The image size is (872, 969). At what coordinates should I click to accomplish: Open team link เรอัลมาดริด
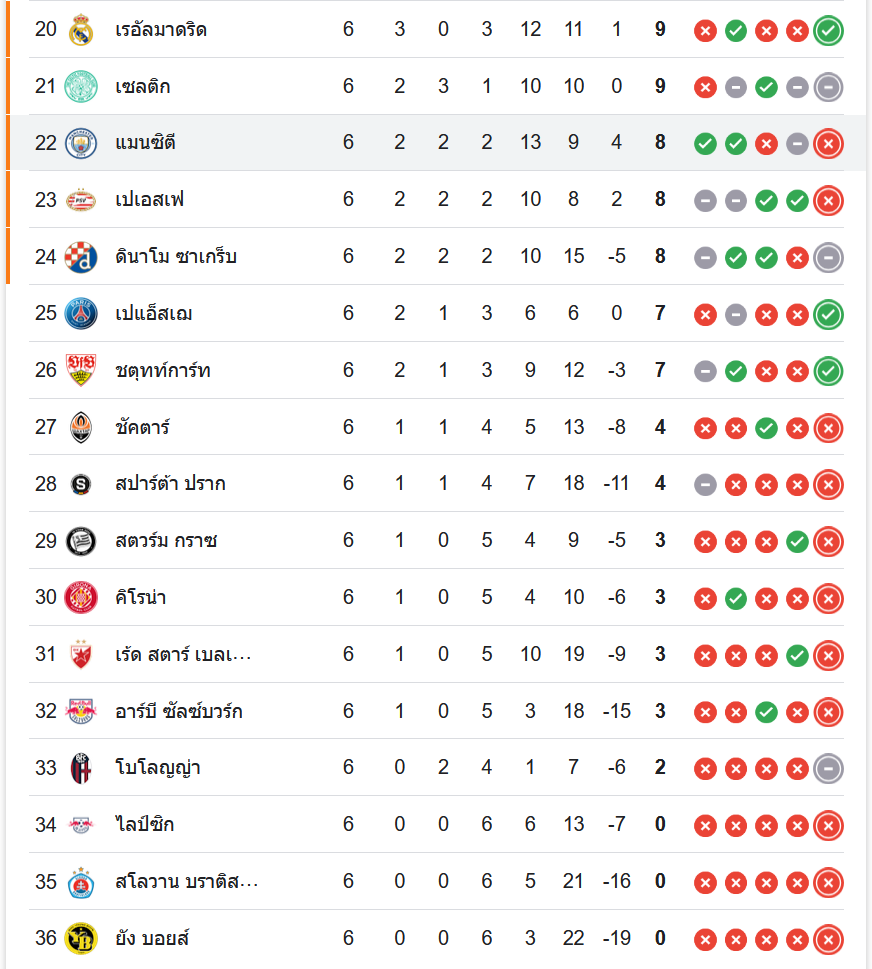click(x=161, y=30)
